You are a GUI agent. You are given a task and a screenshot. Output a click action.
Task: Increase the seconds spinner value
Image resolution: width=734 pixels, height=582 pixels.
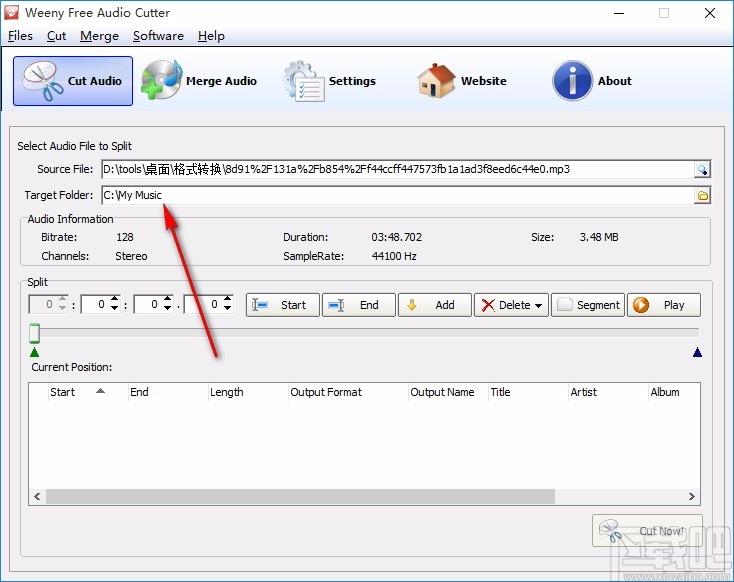(167, 299)
